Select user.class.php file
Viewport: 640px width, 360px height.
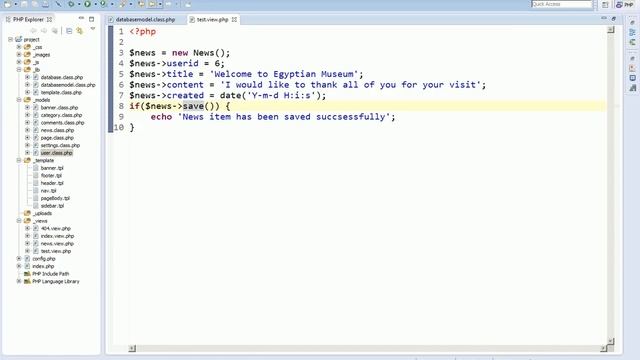tap(56, 153)
